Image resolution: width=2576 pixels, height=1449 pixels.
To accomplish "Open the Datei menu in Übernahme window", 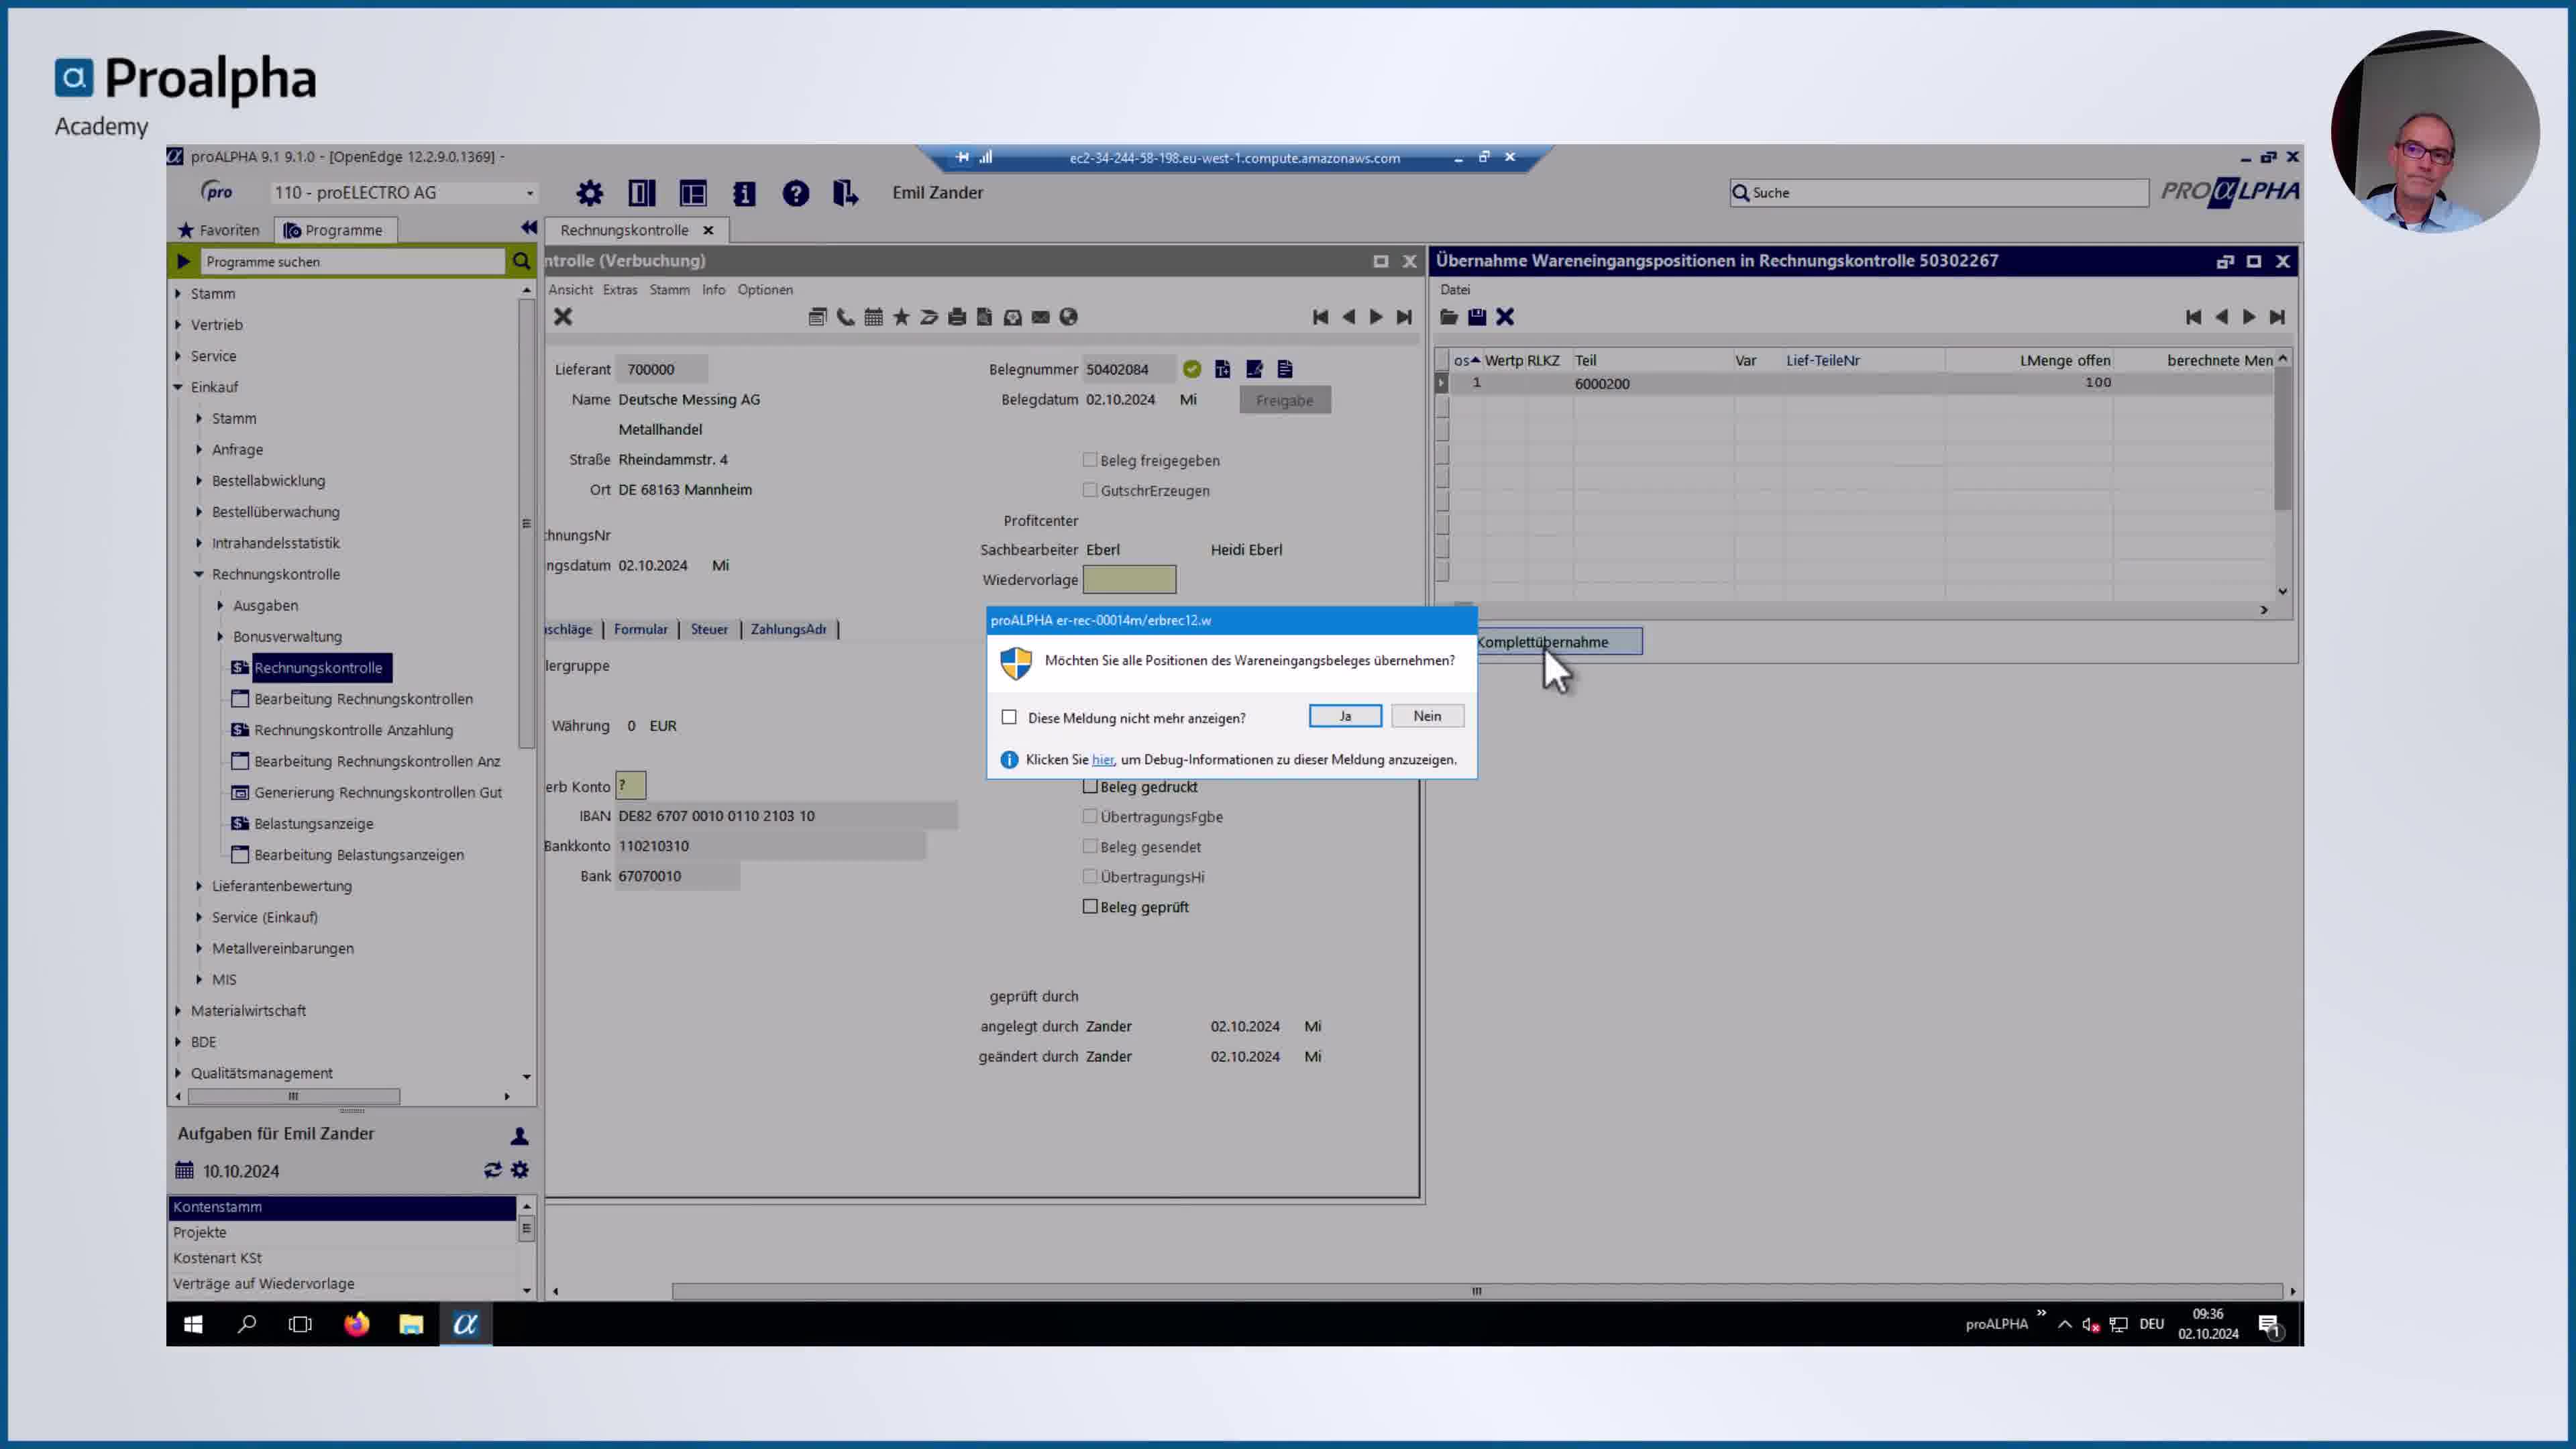I will tap(1455, 289).
